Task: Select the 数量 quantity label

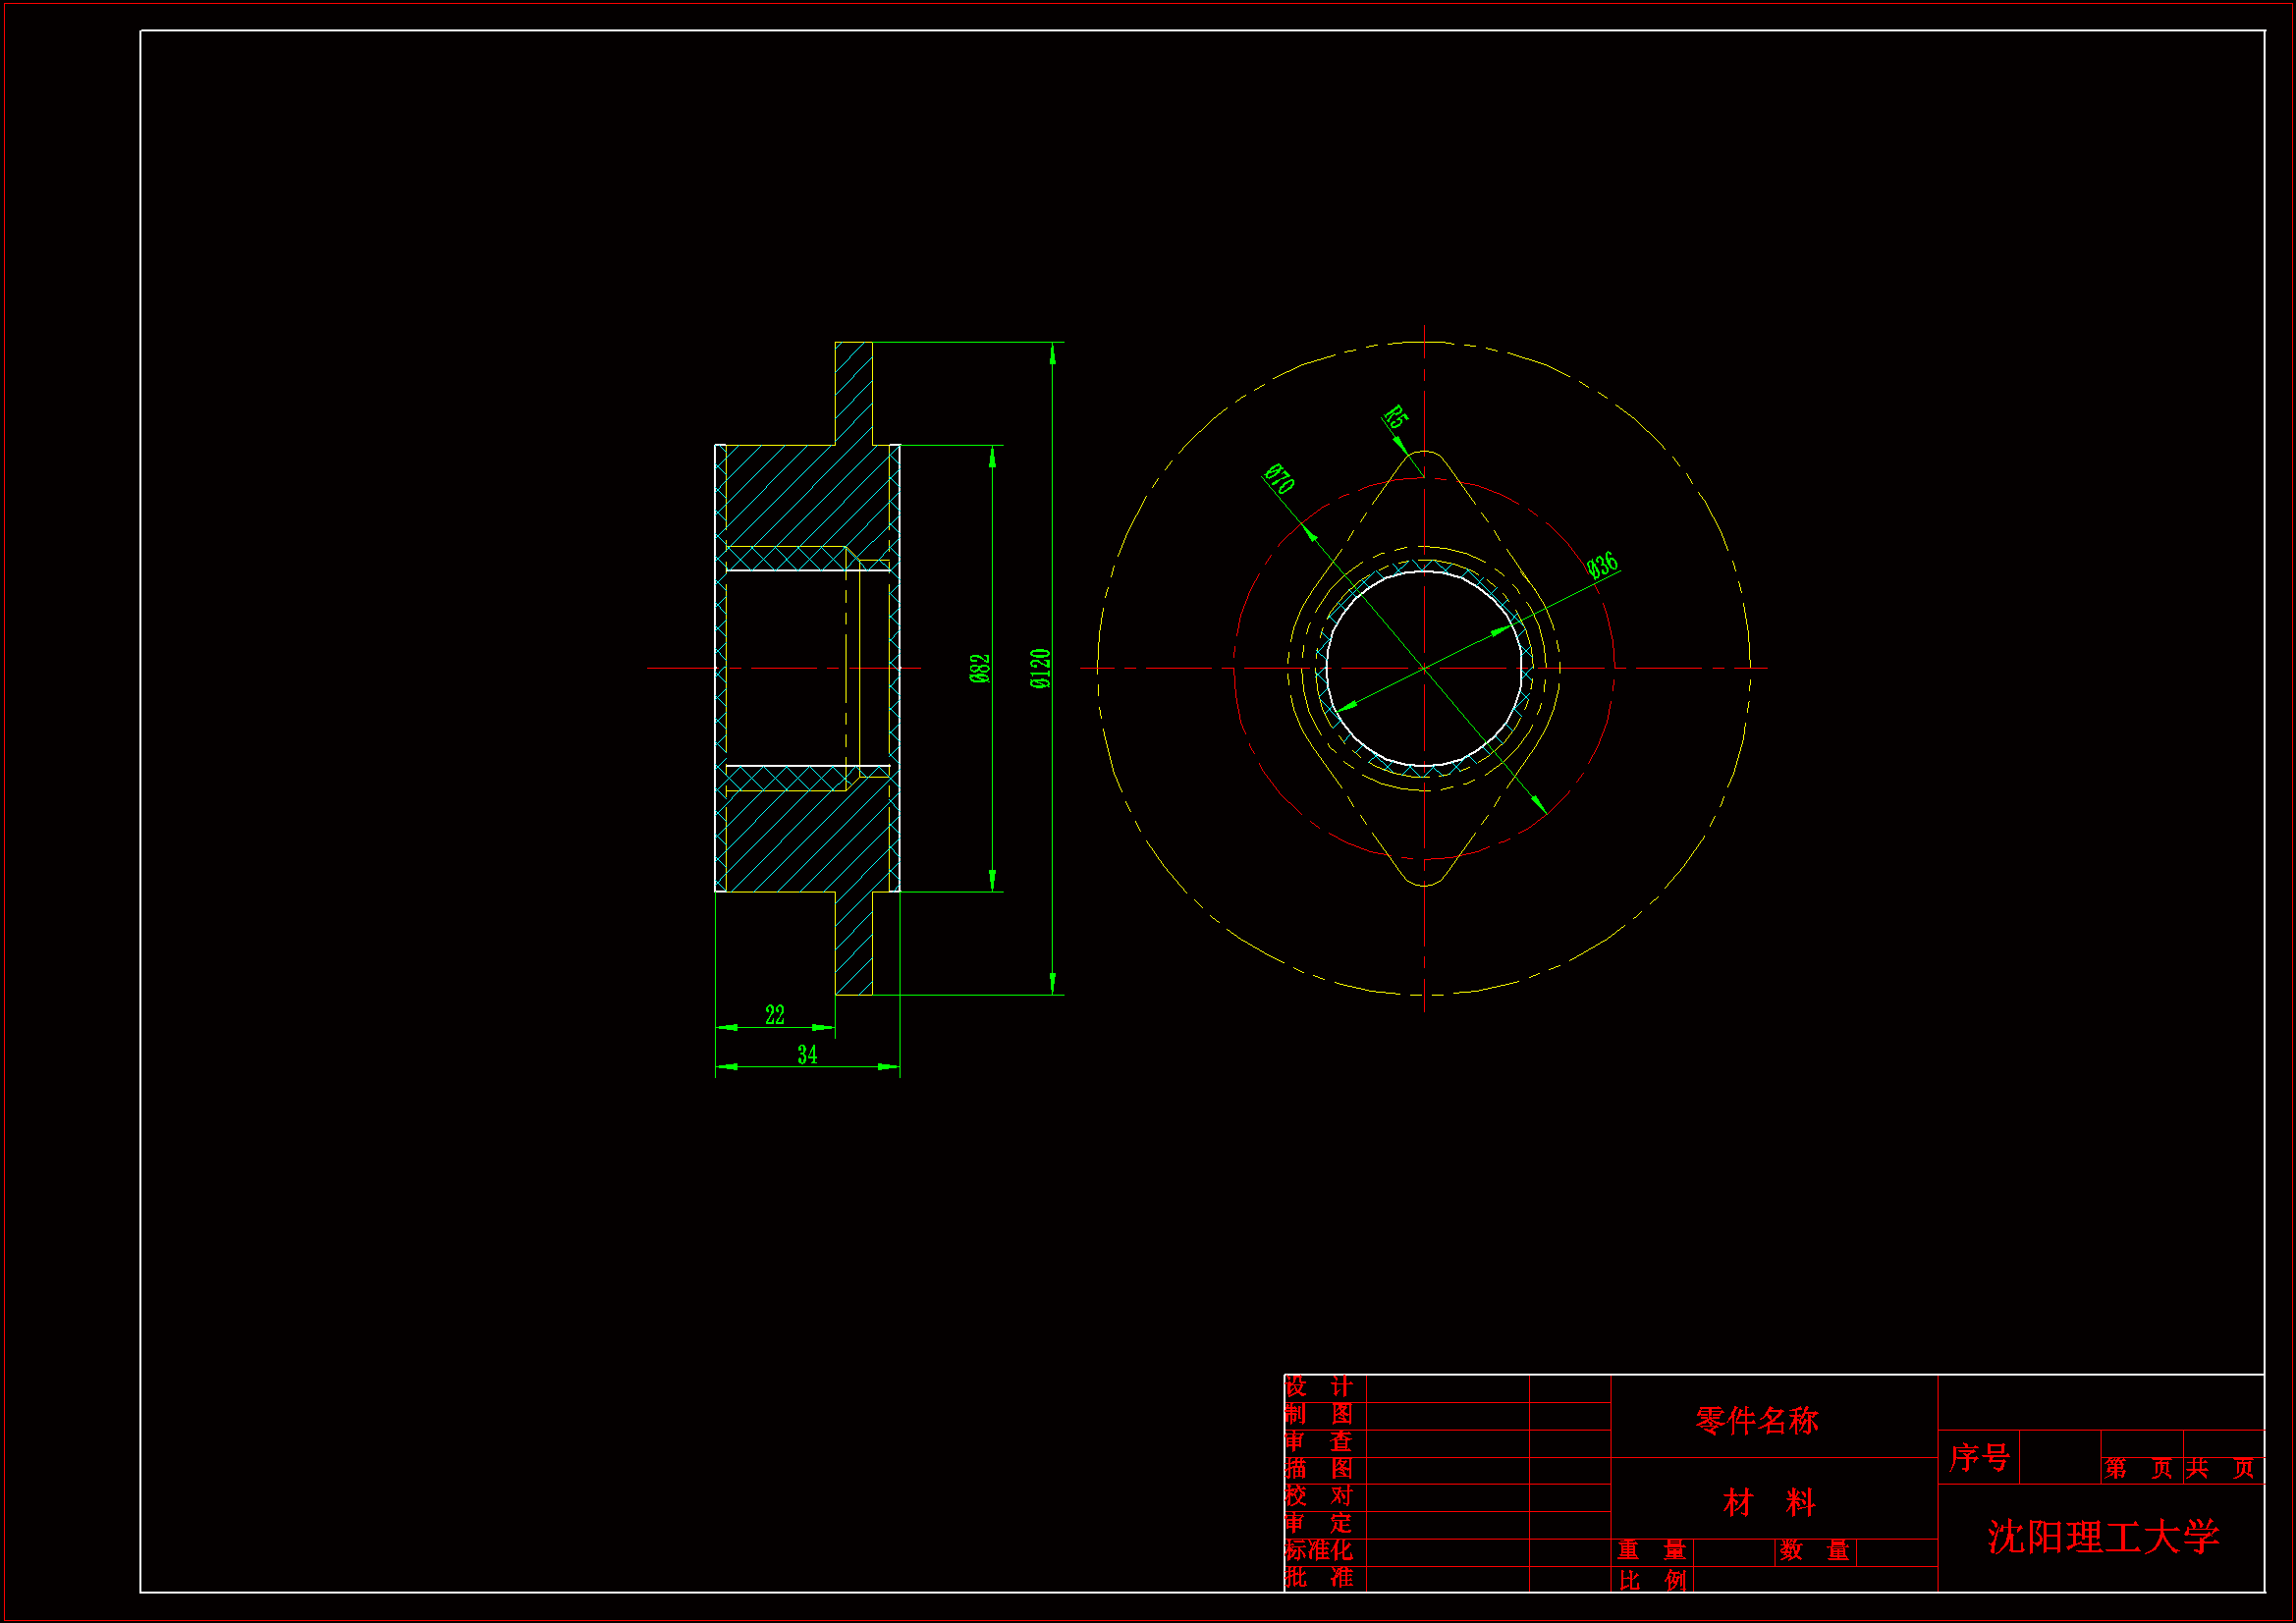Action: tap(1814, 1551)
